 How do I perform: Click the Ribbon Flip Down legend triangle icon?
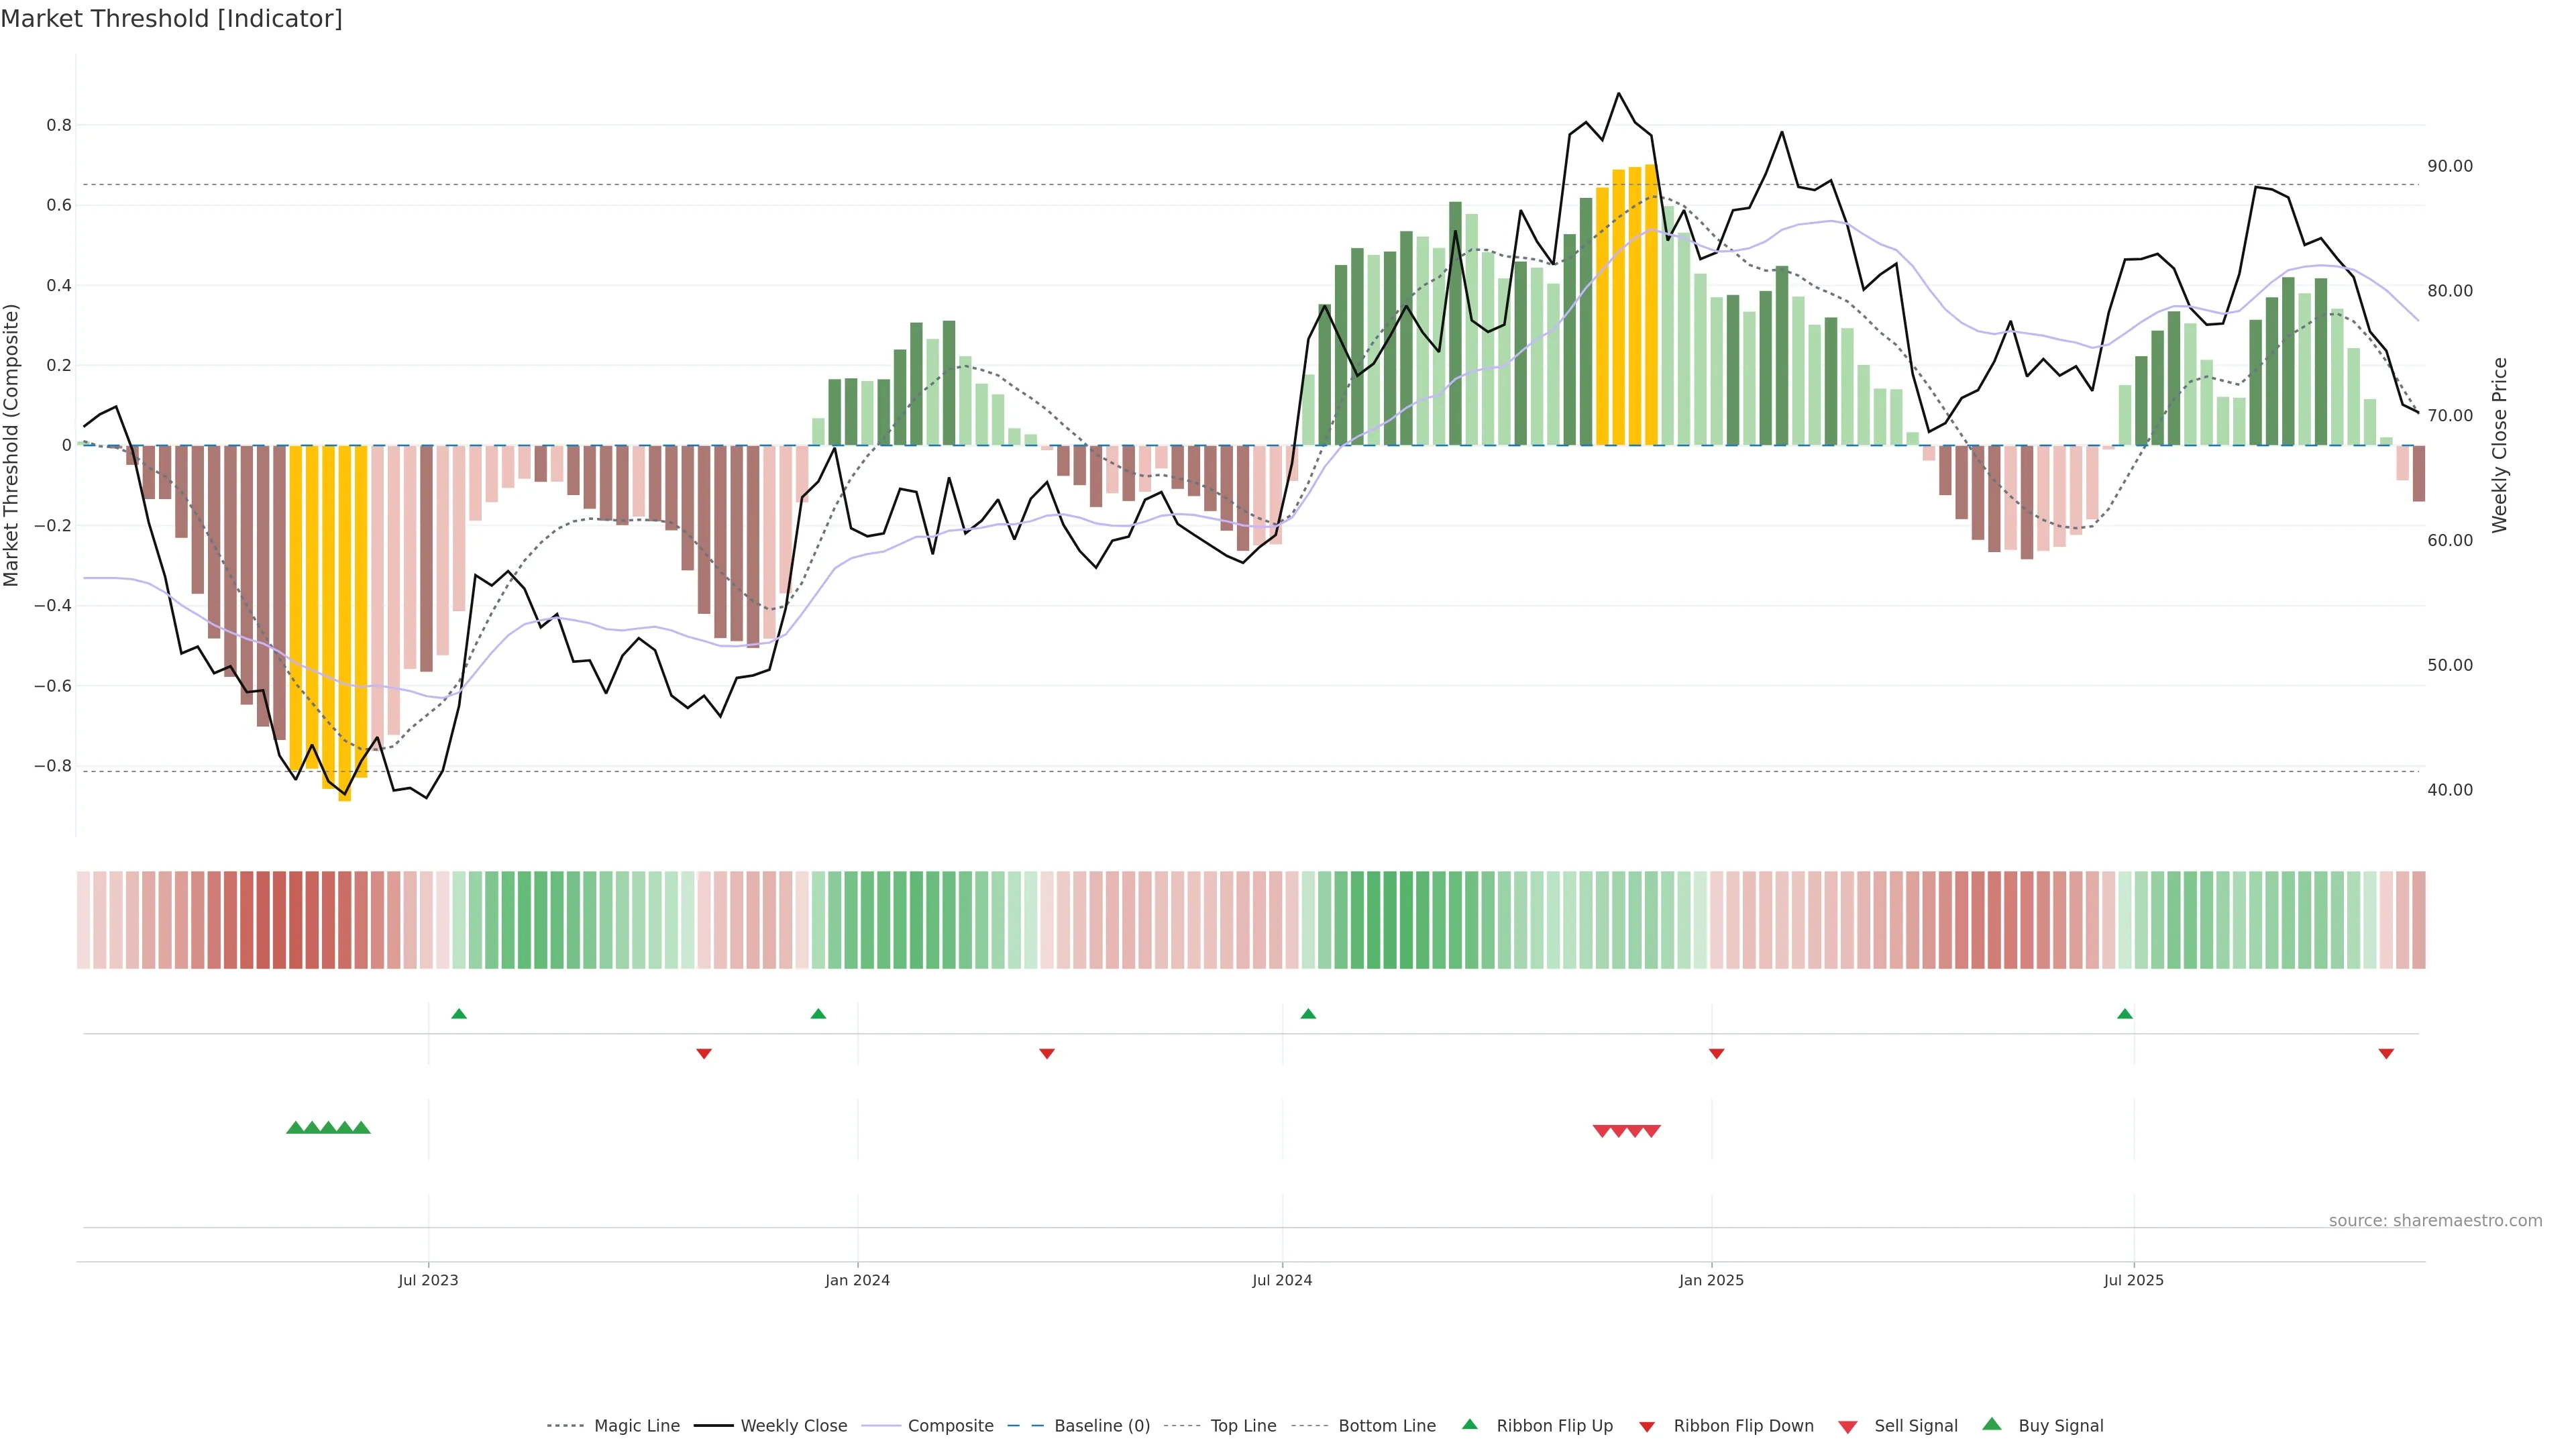pos(1647,1426)
